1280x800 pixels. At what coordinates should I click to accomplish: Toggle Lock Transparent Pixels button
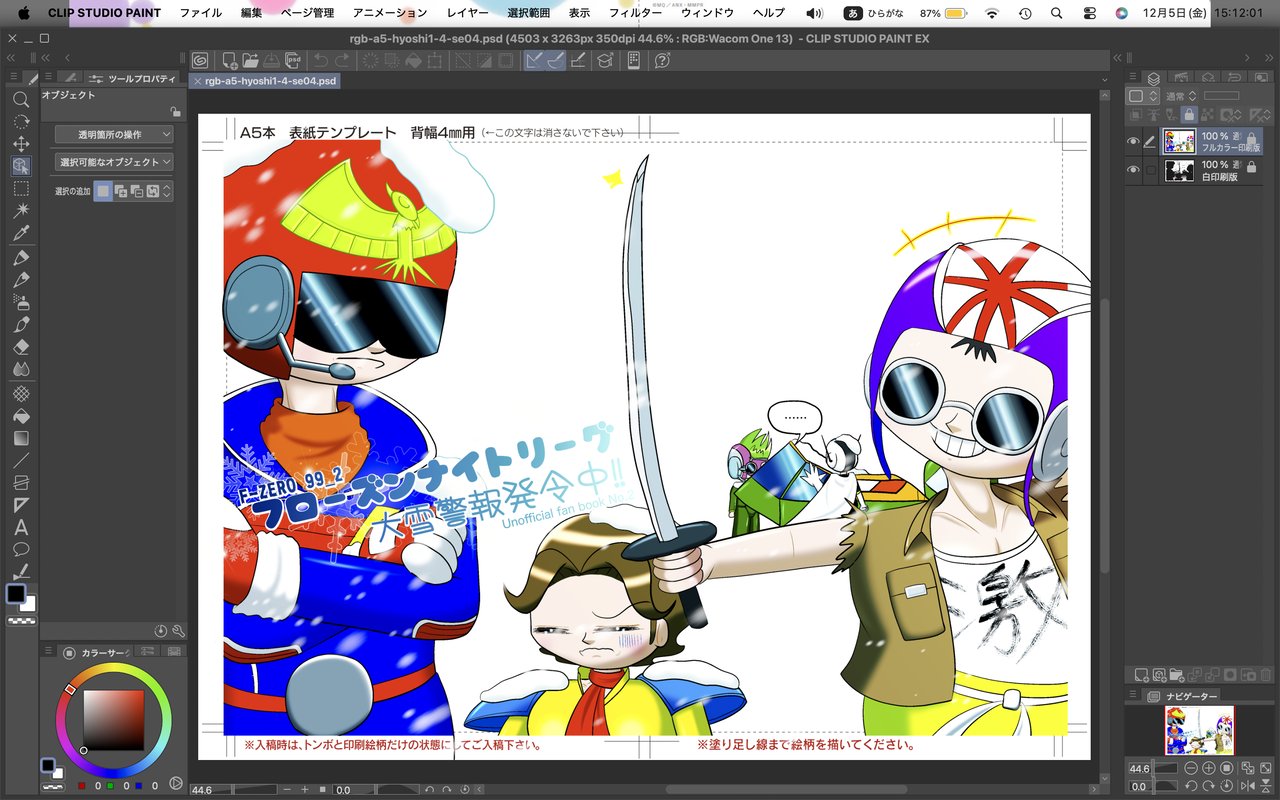(x=1207, y=115)
